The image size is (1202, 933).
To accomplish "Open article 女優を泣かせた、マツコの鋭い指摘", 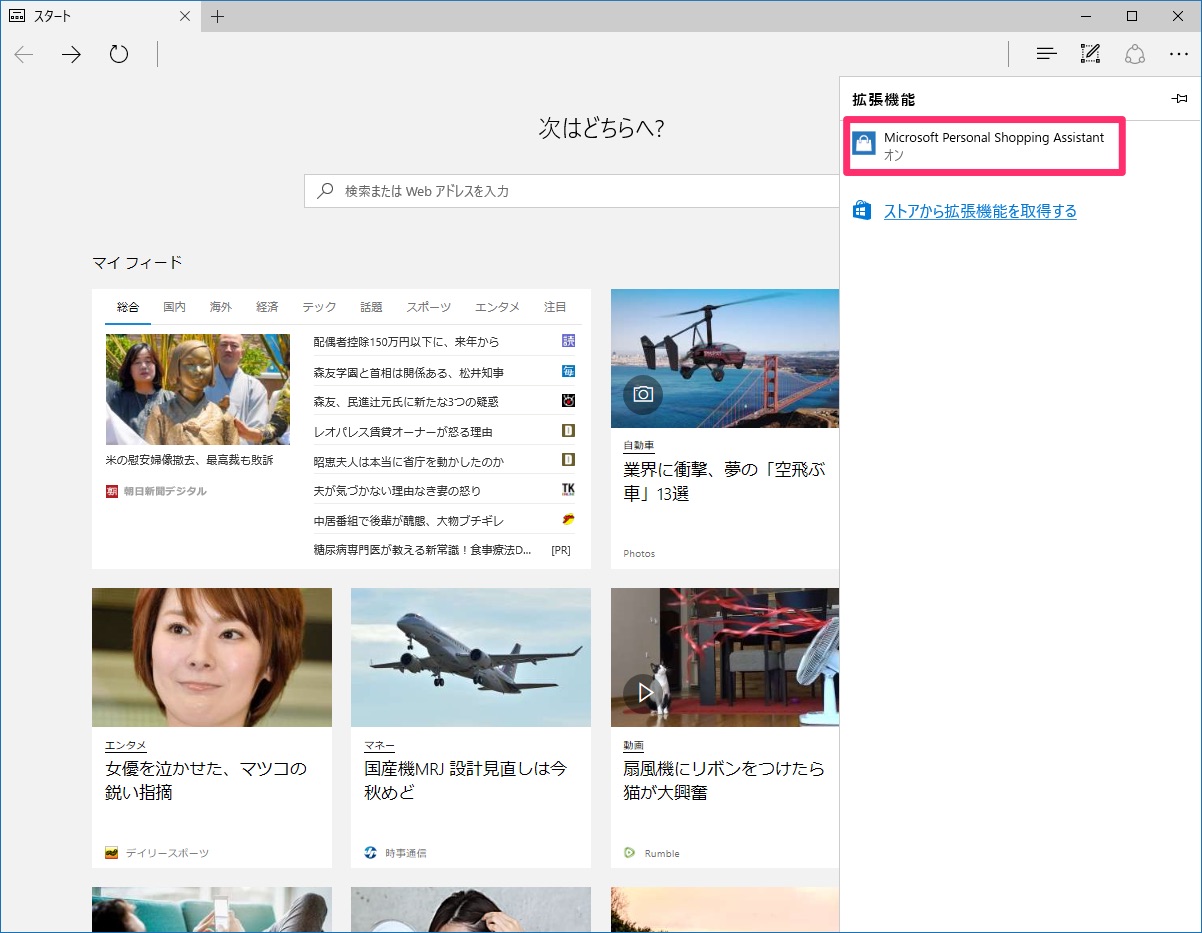I will (x=206, y=780).
